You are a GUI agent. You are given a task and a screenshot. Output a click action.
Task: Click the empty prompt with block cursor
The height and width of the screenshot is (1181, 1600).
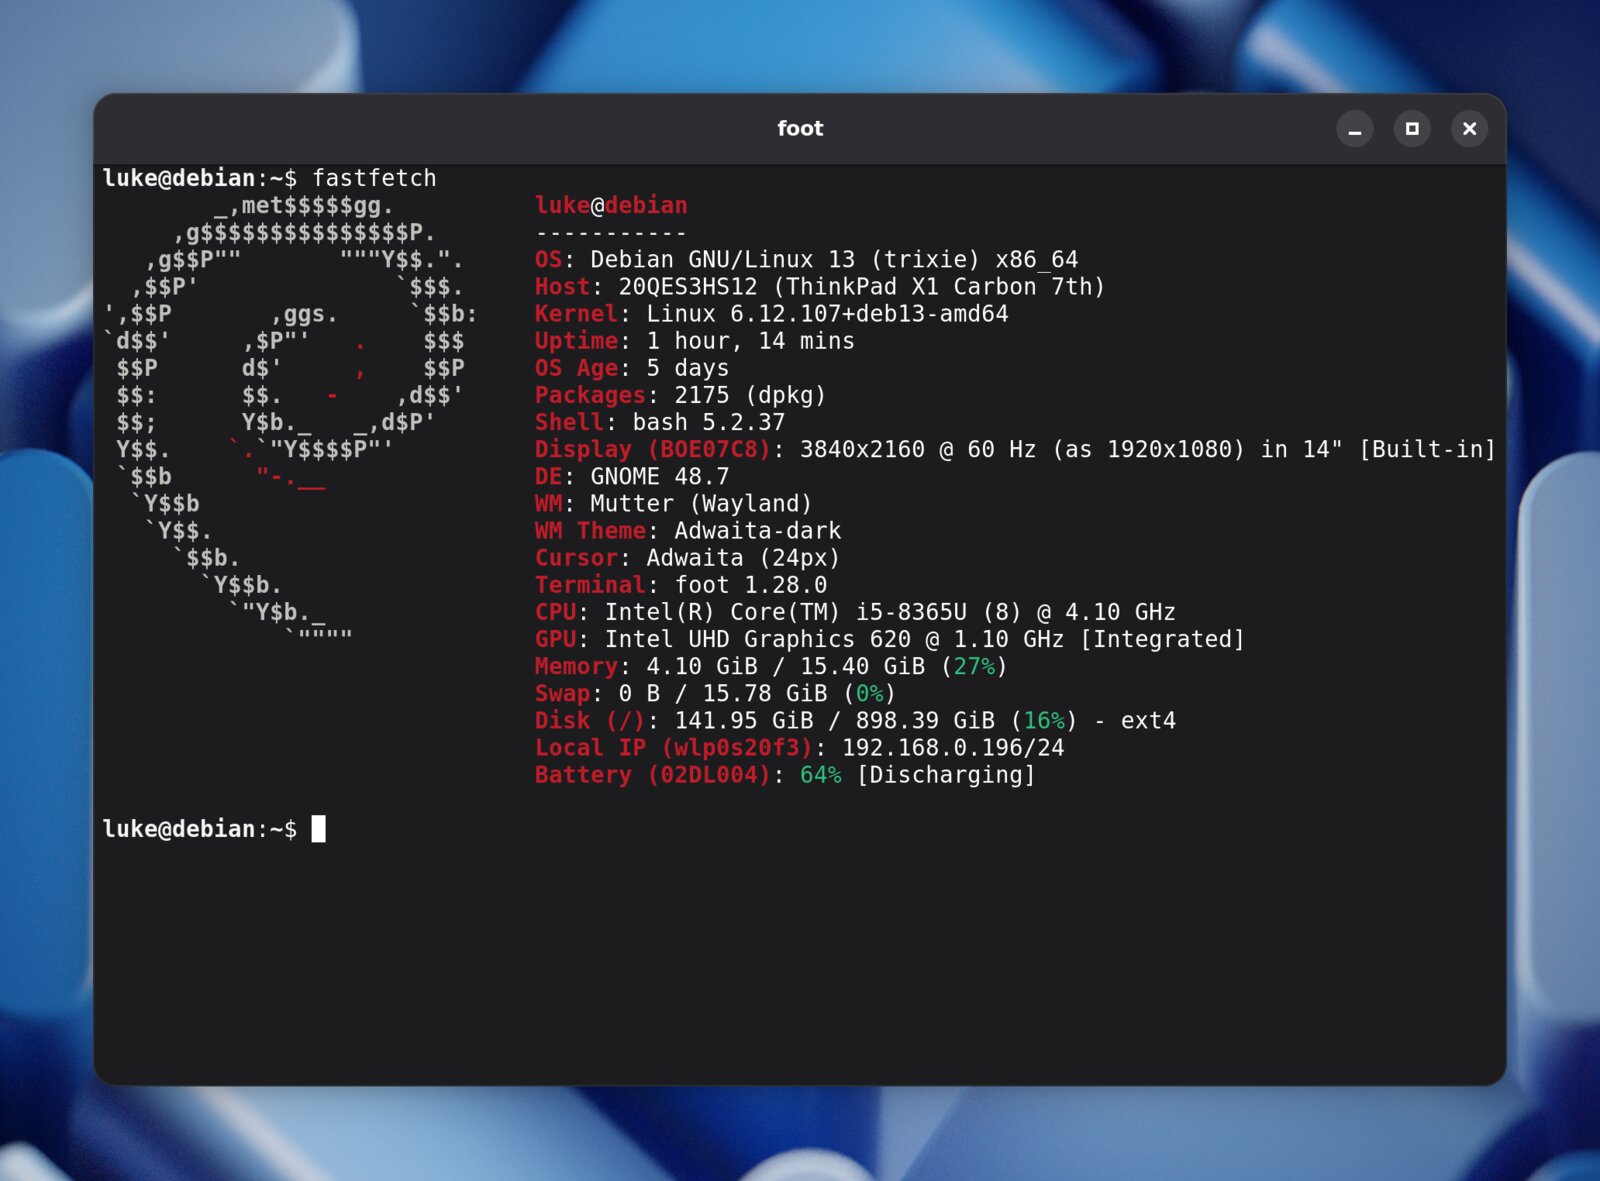tap(214, 829)
